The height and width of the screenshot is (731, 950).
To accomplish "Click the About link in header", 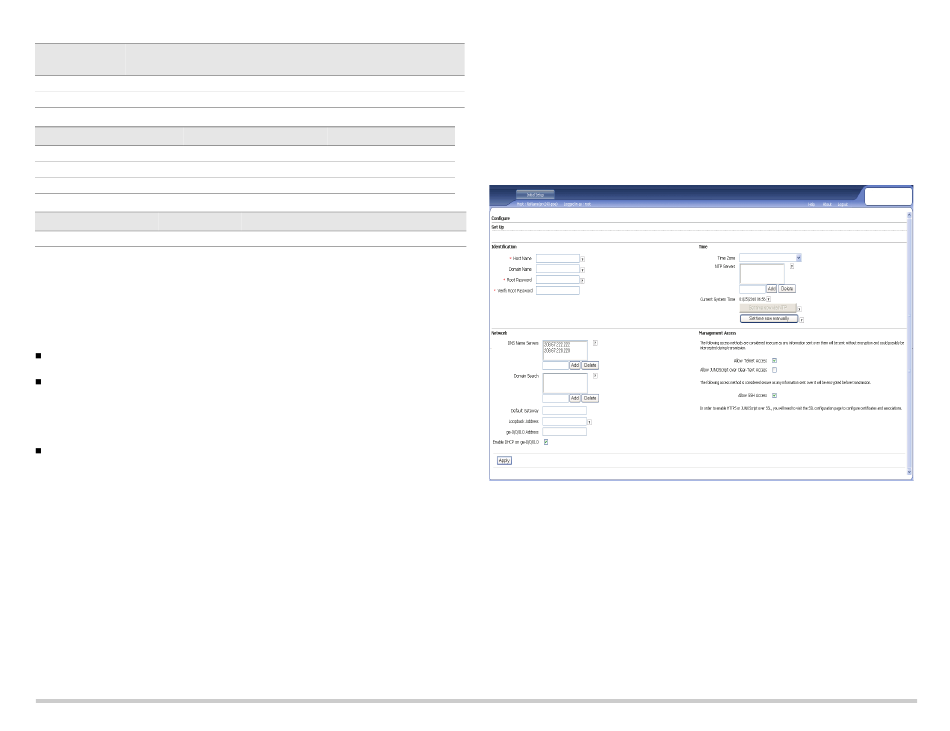I will (826, 205).
